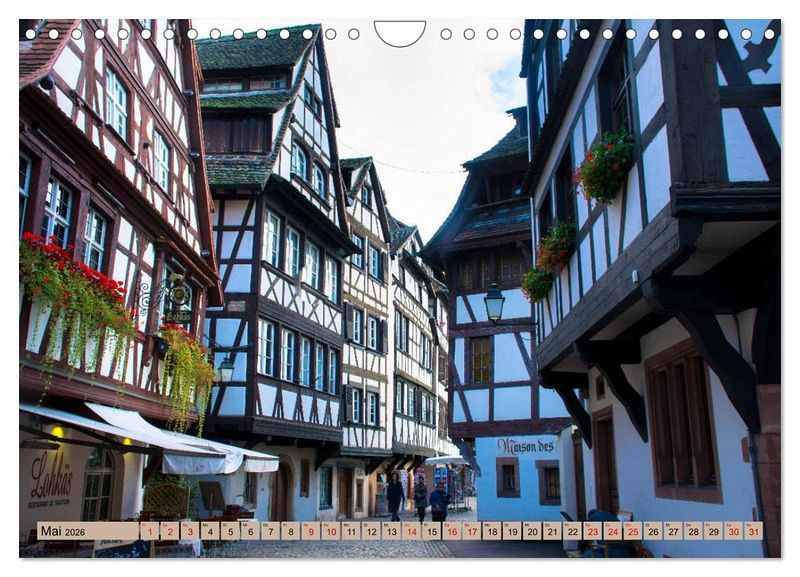Screen dimensions: 800x577
Task: Click the last day 31 cell
Action: coord(752,531)
